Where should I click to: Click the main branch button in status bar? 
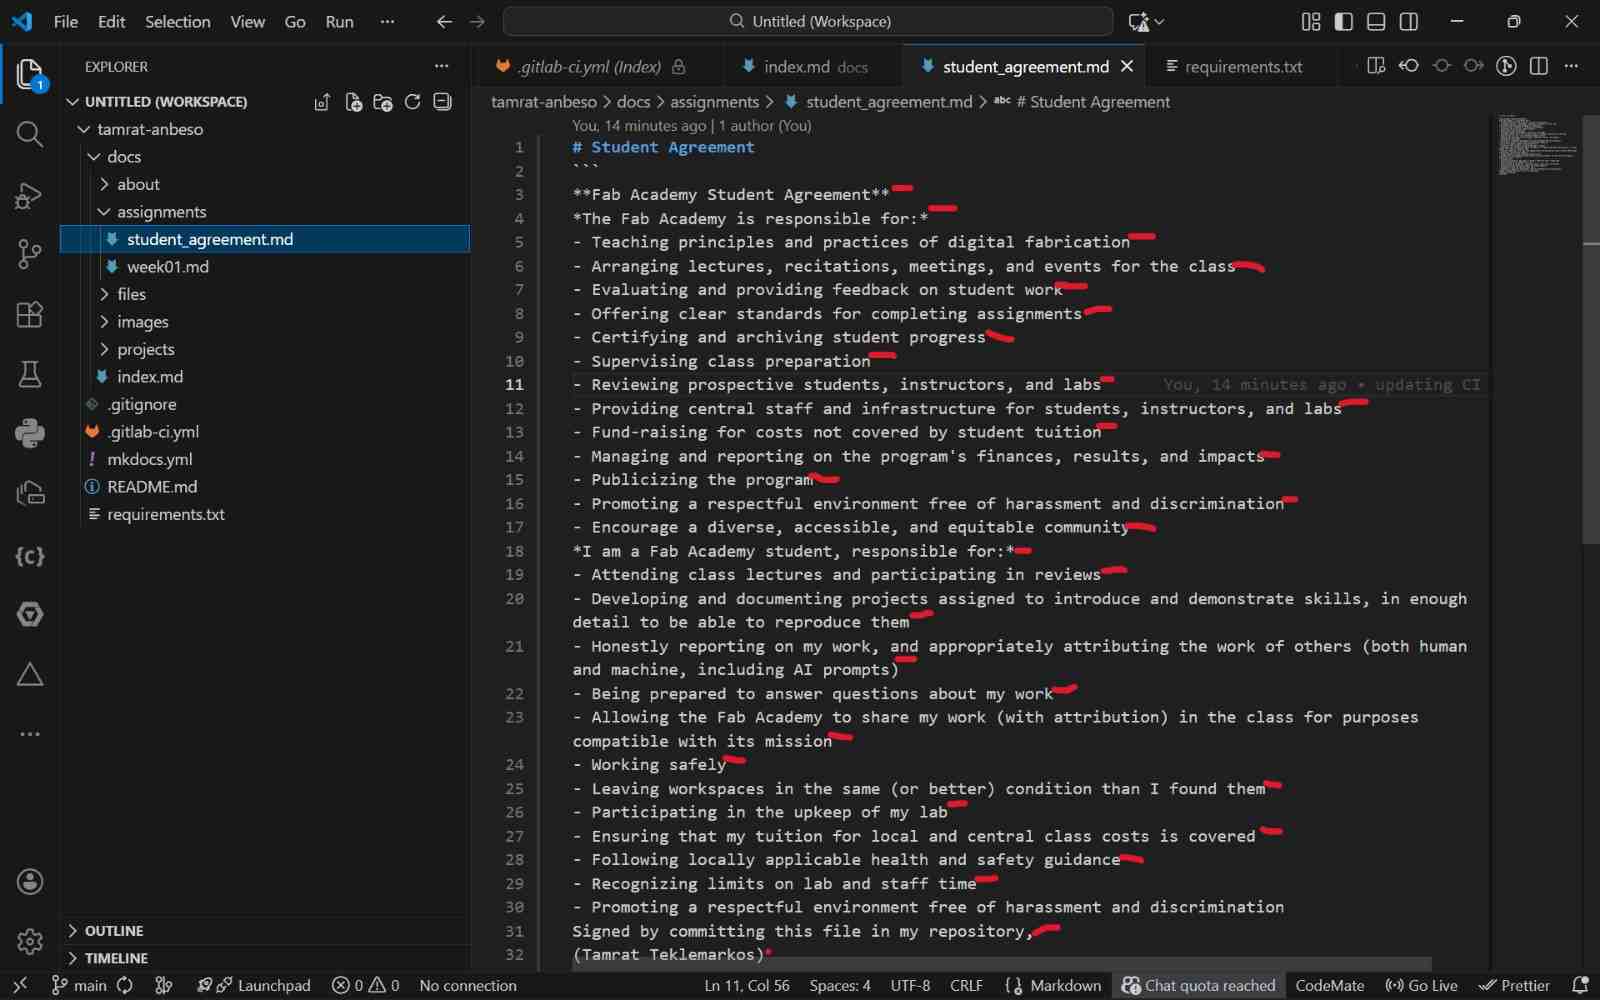coord(79,985)
